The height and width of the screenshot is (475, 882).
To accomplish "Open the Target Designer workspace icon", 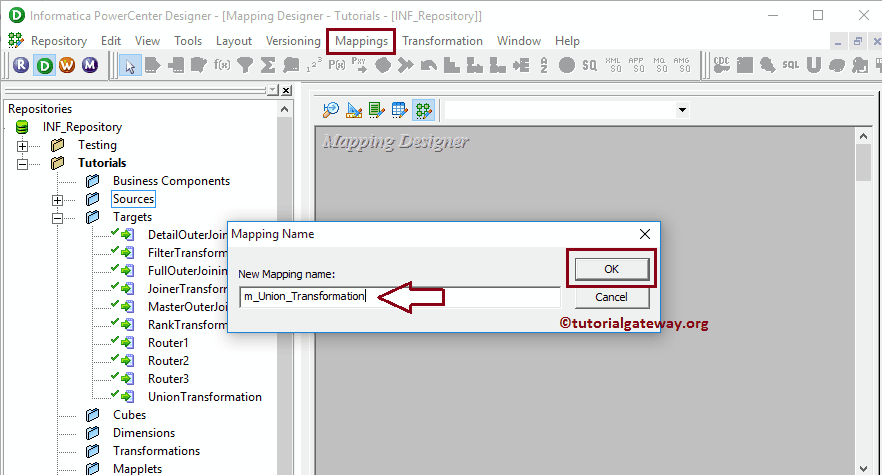I will [x=354, y=110].
